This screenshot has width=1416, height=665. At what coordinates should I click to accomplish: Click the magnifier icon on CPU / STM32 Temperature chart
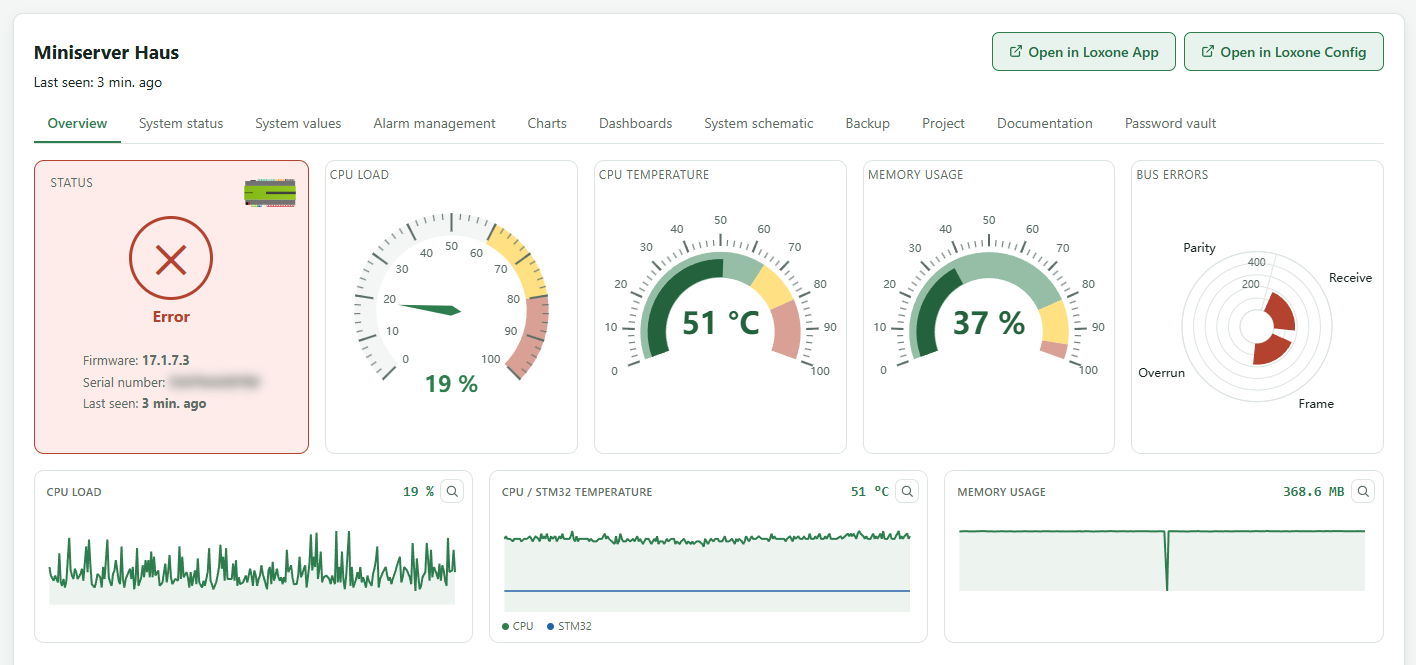pyautogui.click(x=907, y=491)
